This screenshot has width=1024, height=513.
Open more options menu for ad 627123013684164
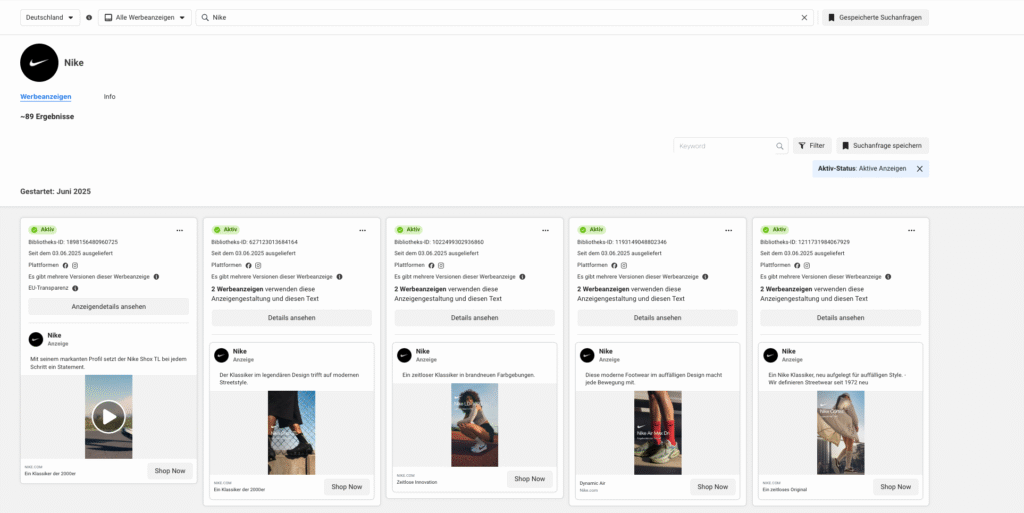(x=362, y=230)
